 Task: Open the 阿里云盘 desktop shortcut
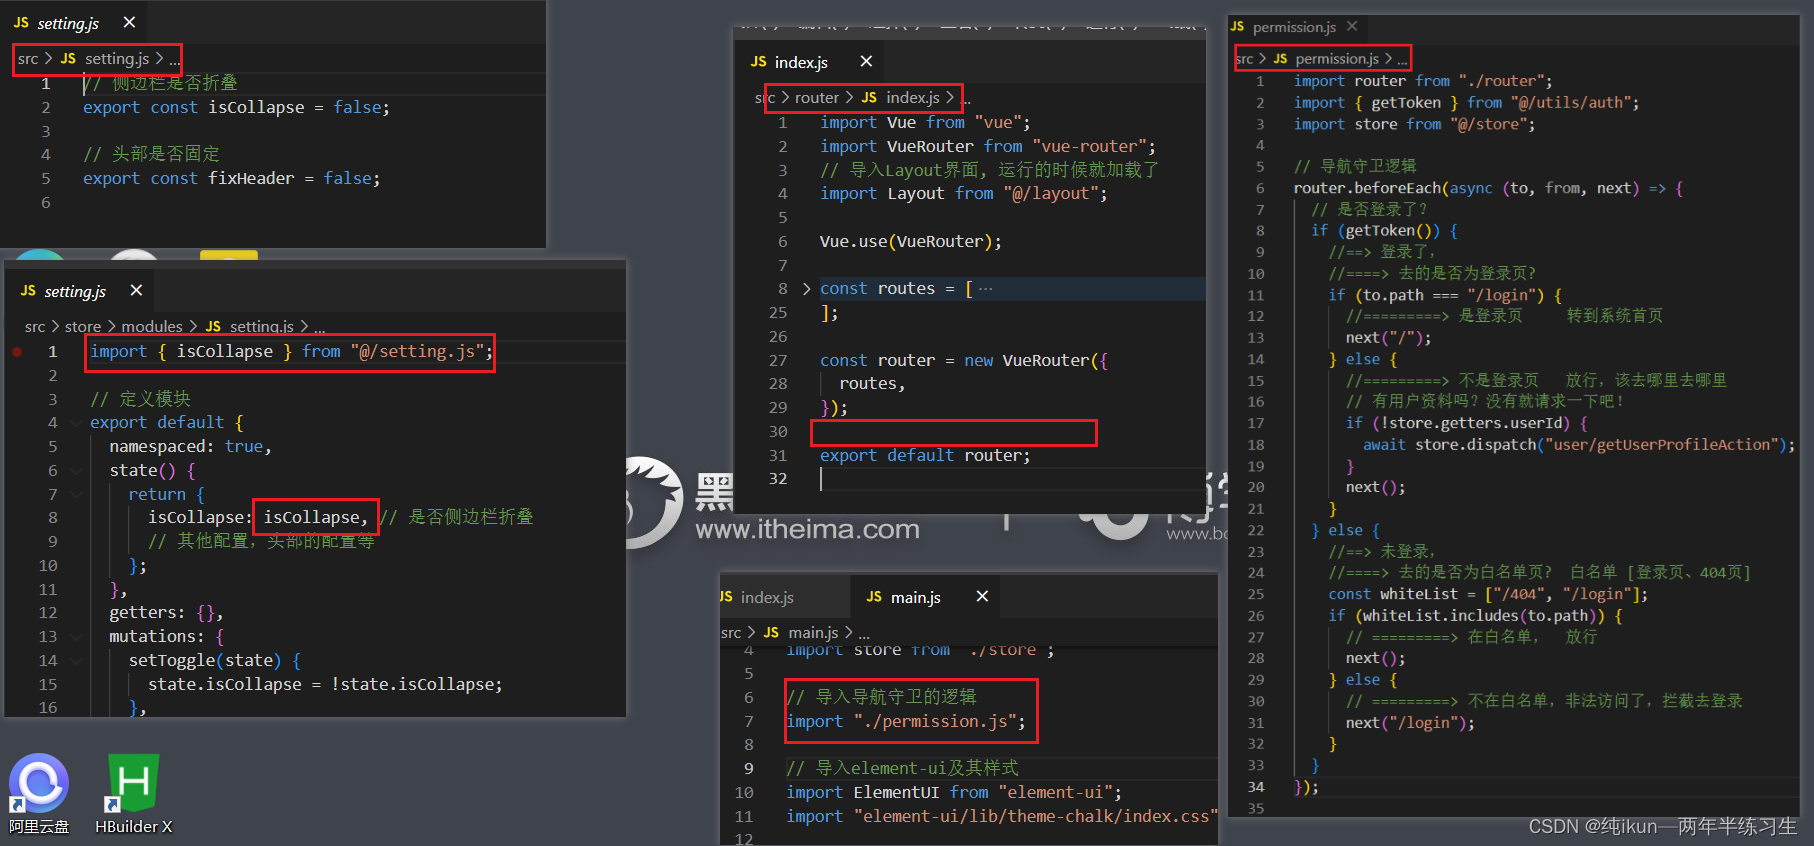click(39, 794)
